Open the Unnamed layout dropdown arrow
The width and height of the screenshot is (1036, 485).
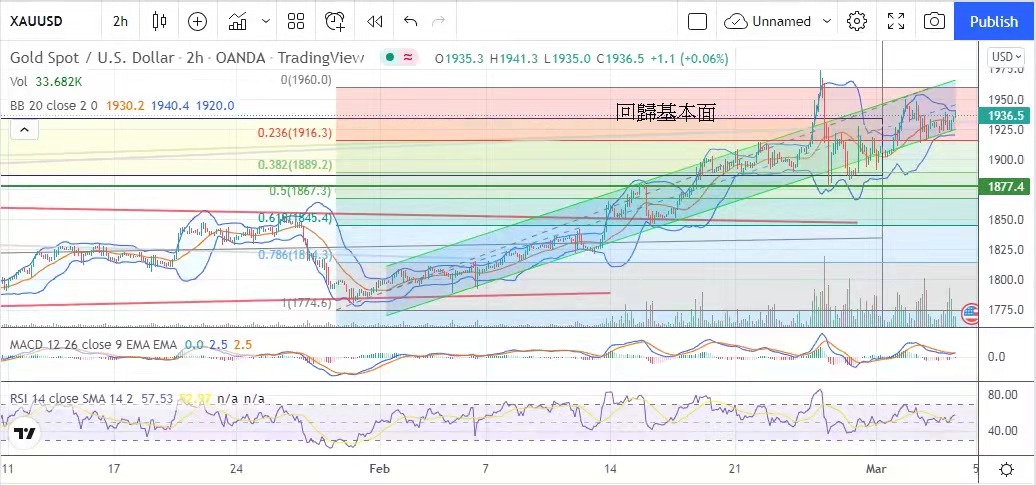point(827,21)
